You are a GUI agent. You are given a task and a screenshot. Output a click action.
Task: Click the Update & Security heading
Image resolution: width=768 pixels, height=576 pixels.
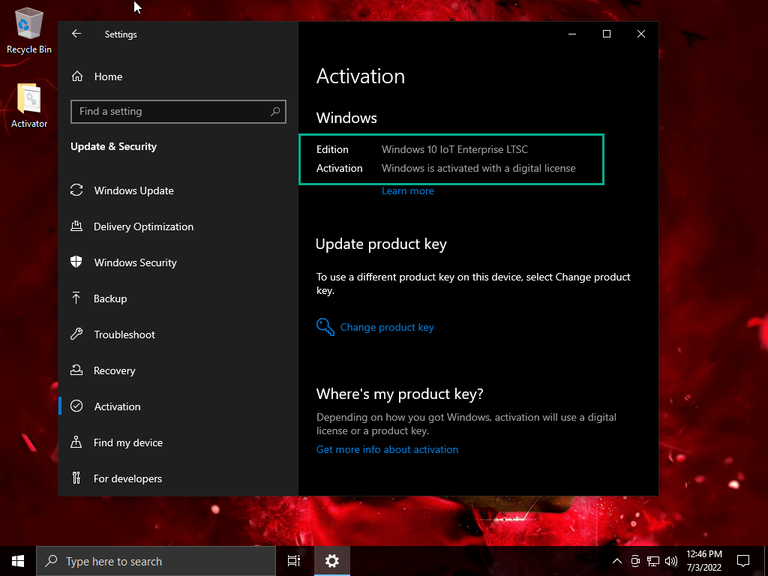[114, 146]
